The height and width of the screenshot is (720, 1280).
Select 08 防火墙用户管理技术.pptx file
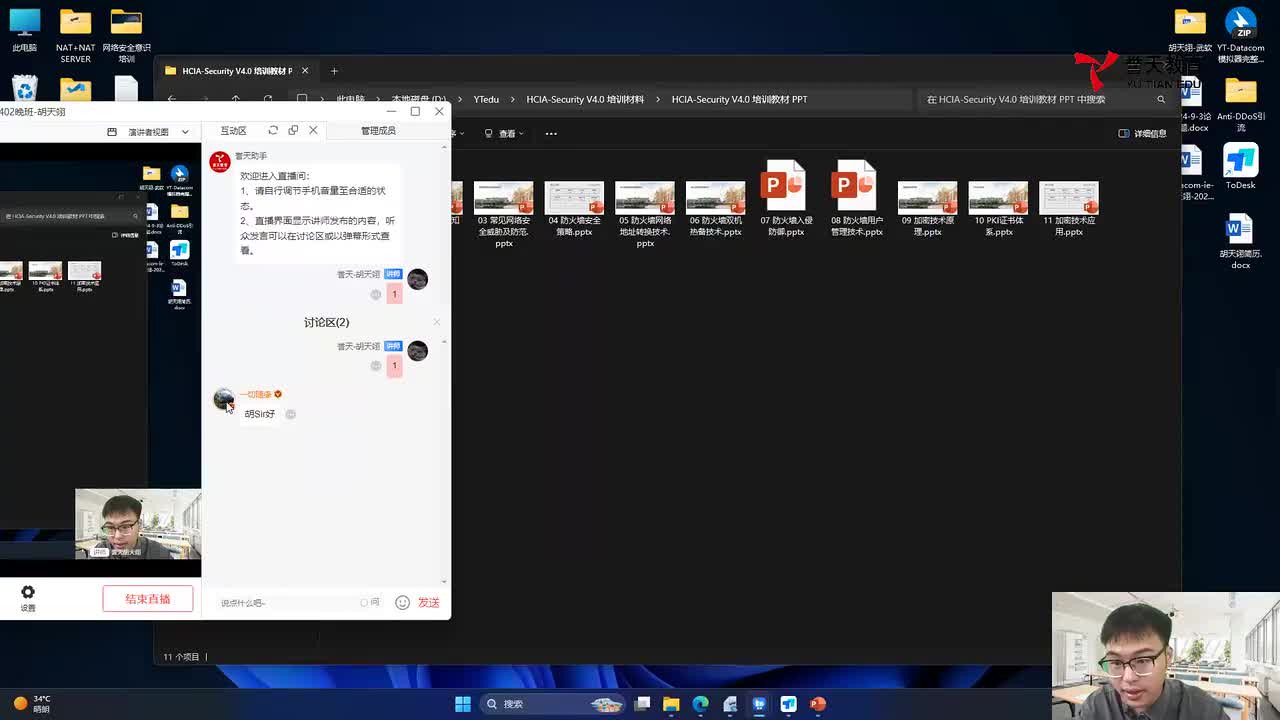856,198
